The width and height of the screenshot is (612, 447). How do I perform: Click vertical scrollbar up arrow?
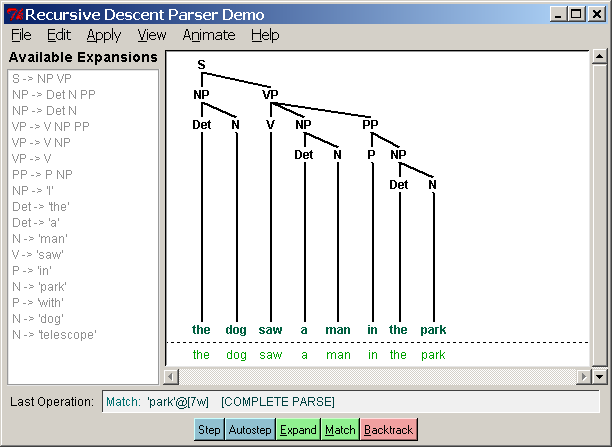coord(599,57)
